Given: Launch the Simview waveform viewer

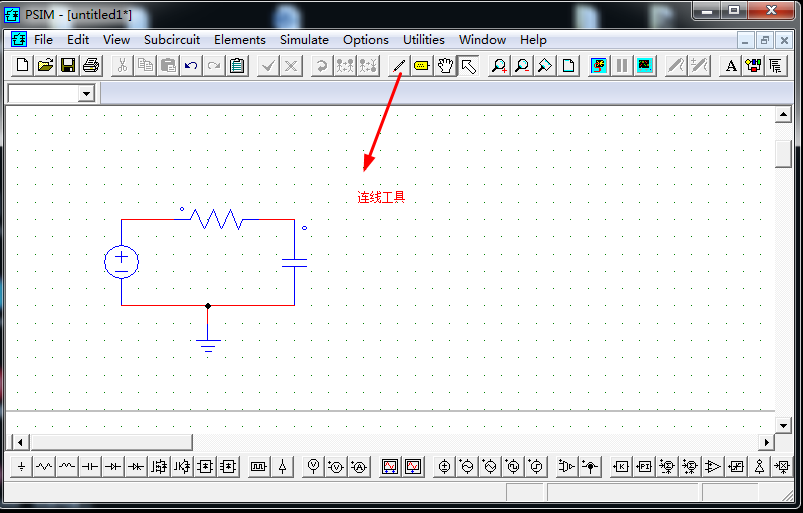Looking at the screenshot, I should click(x=644, y=66).
